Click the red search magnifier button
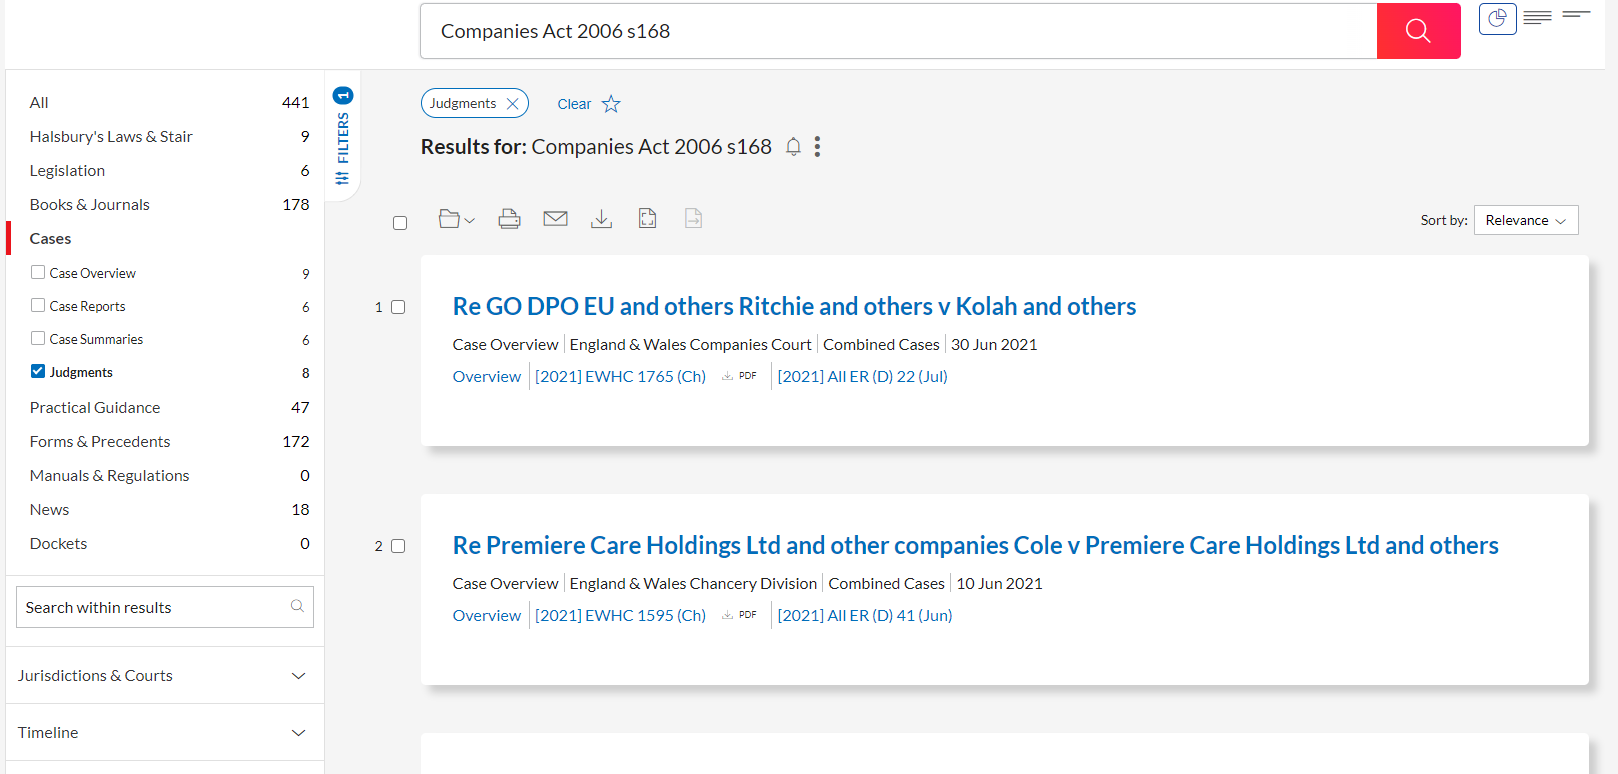The width and height of the screenshot is (1618, 774). click(1417, 31)
